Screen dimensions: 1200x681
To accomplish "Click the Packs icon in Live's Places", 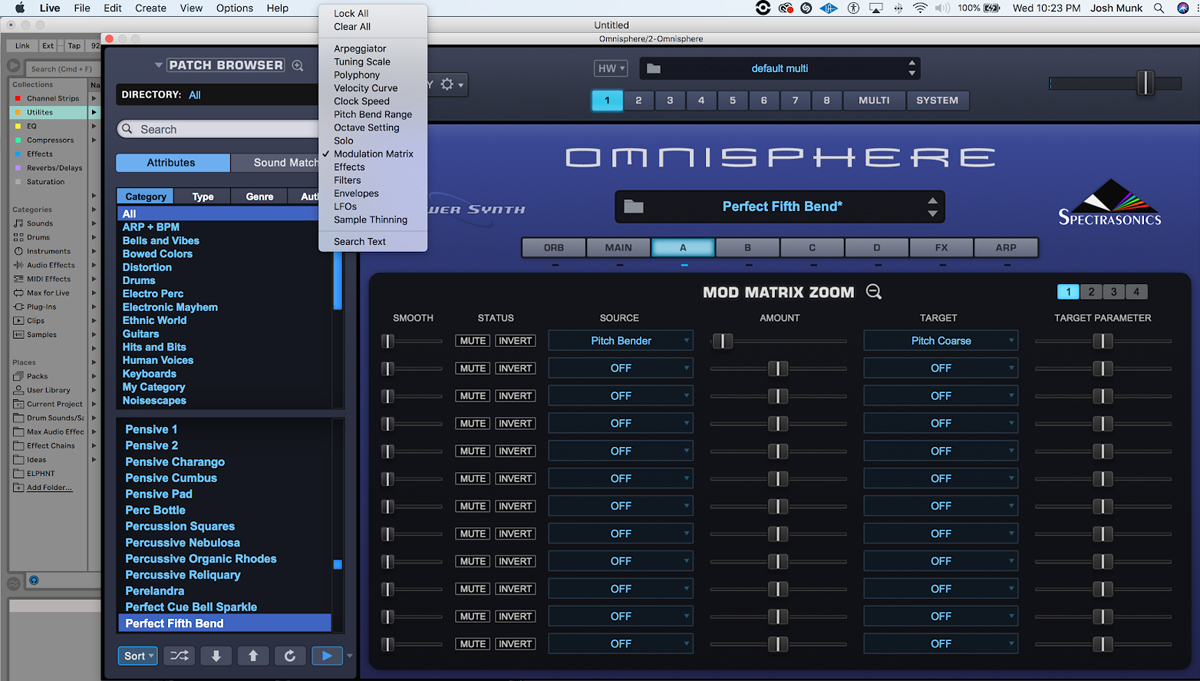I will [19, 376].
